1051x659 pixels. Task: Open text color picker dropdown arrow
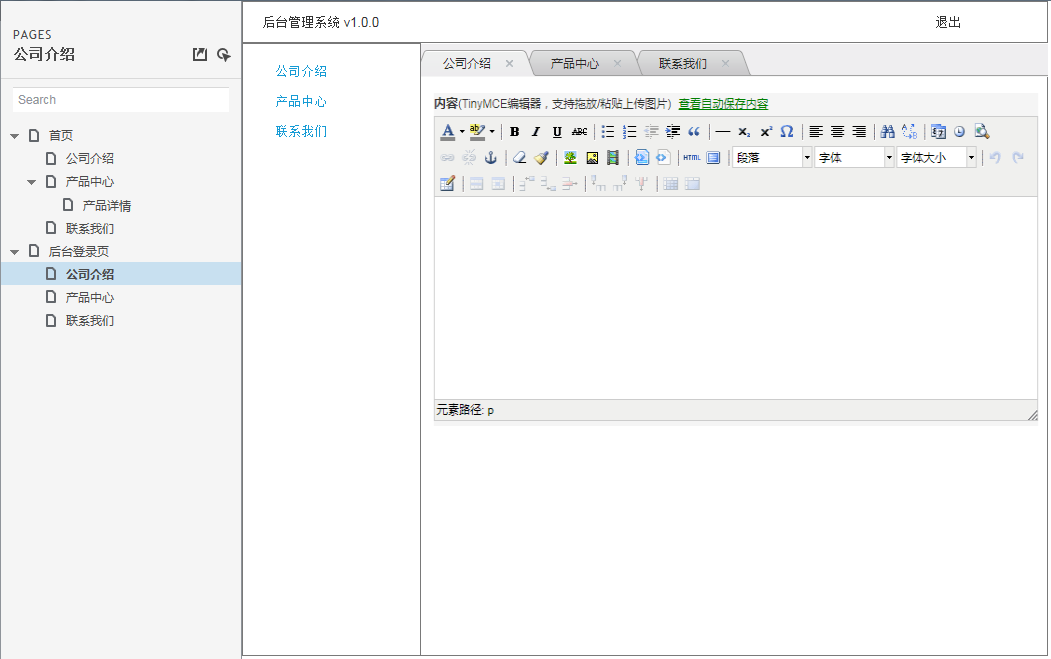pos(462,131)
